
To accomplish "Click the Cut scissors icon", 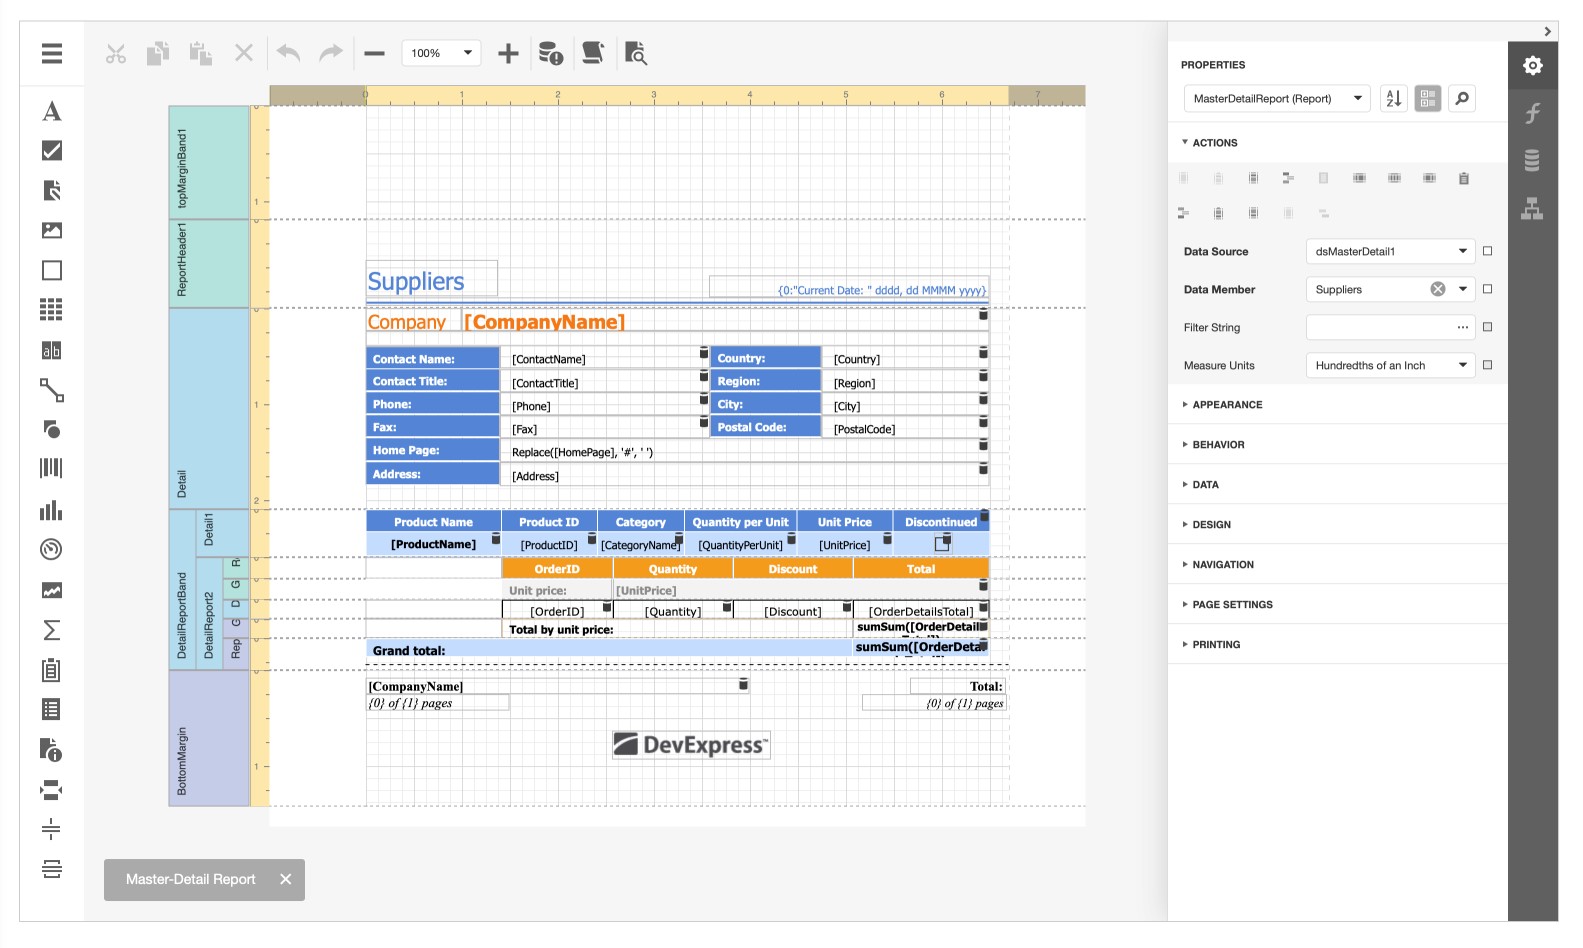I will [x=116, y=53].
